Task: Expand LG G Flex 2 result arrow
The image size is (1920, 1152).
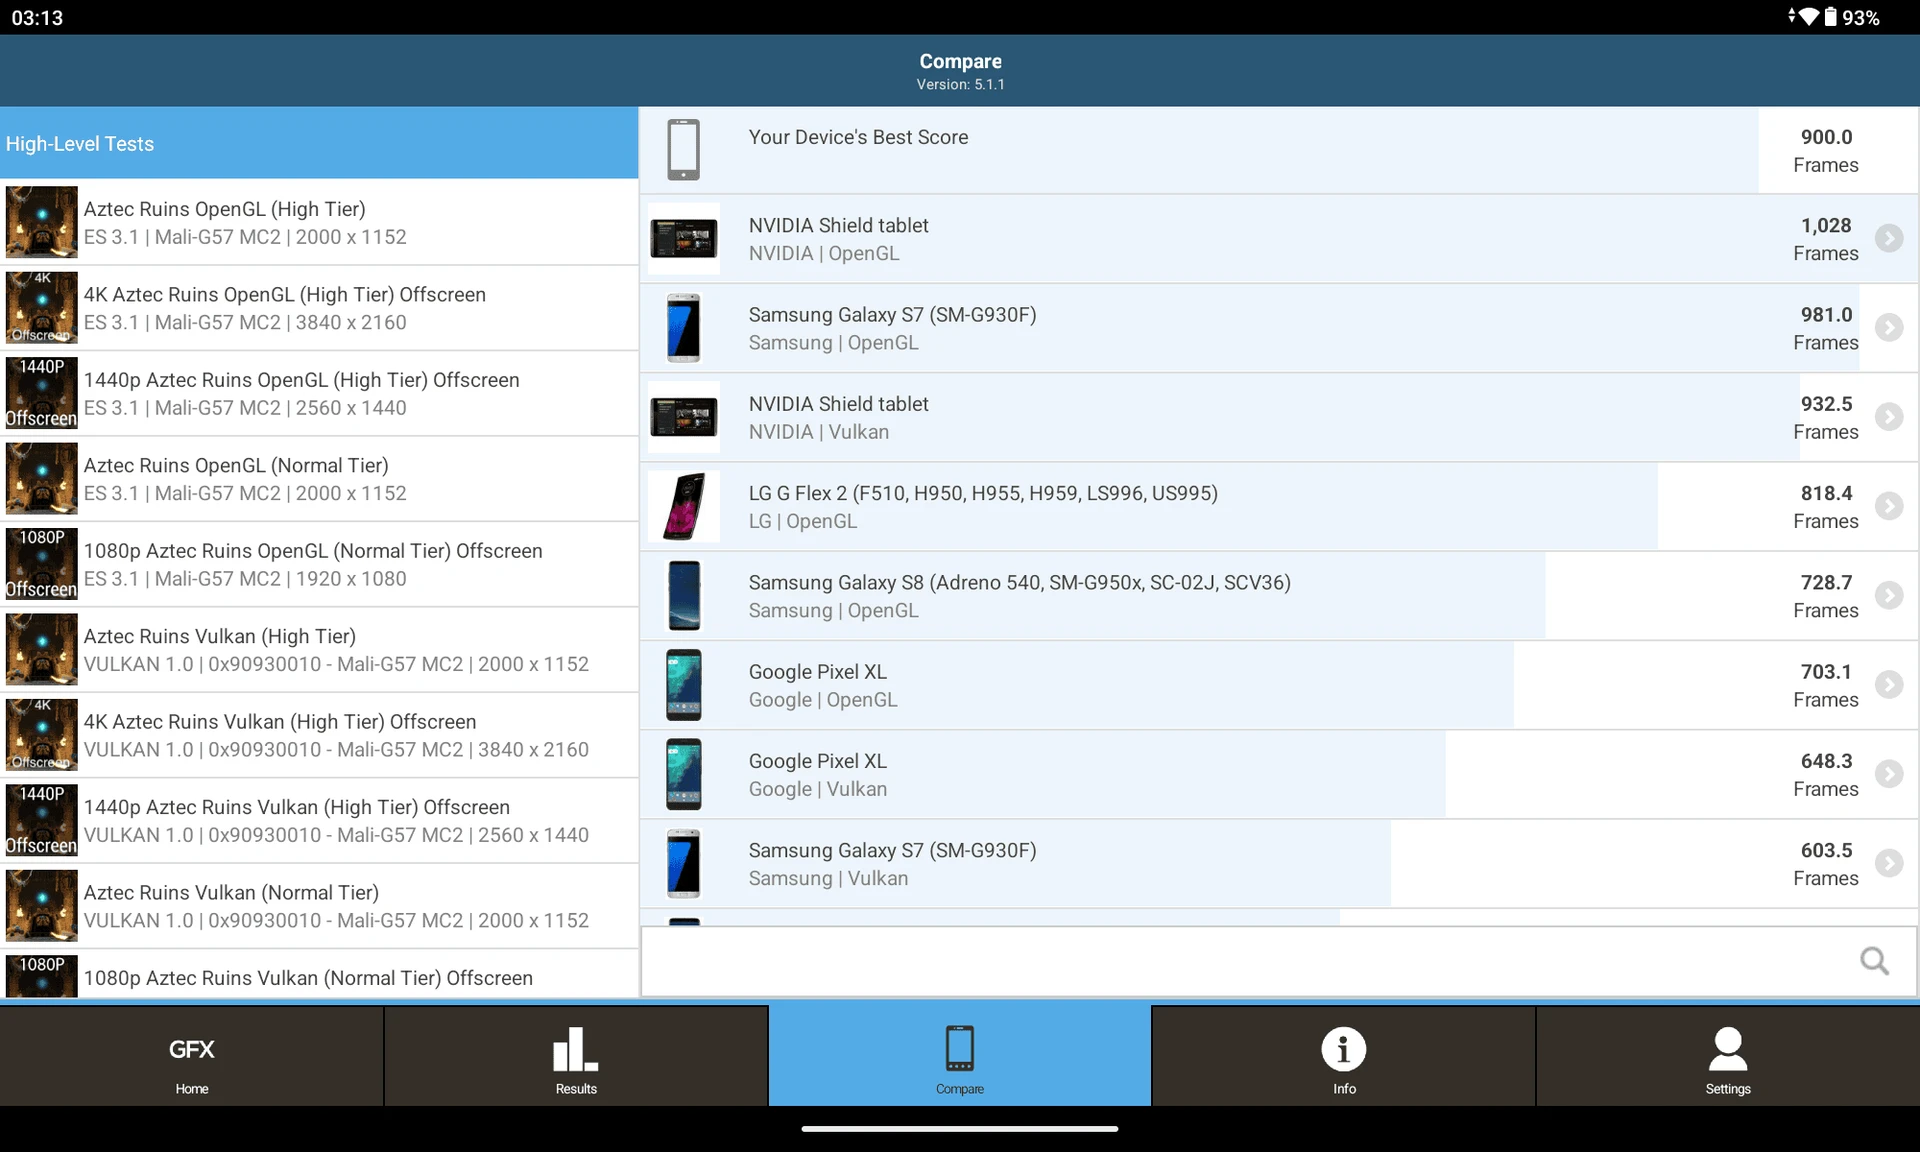Action: point(1888,506)
